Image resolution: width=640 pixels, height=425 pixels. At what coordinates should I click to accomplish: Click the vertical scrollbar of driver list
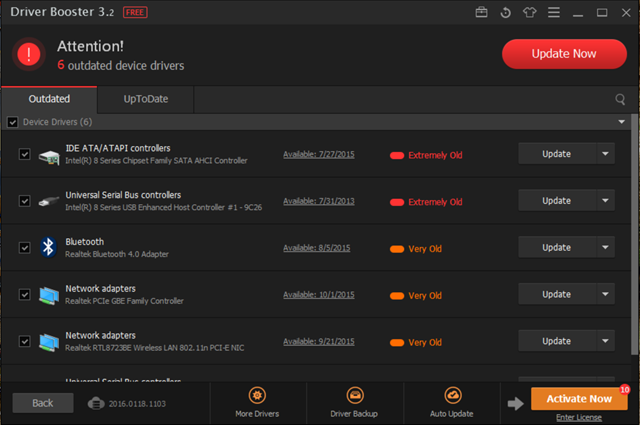635,235
